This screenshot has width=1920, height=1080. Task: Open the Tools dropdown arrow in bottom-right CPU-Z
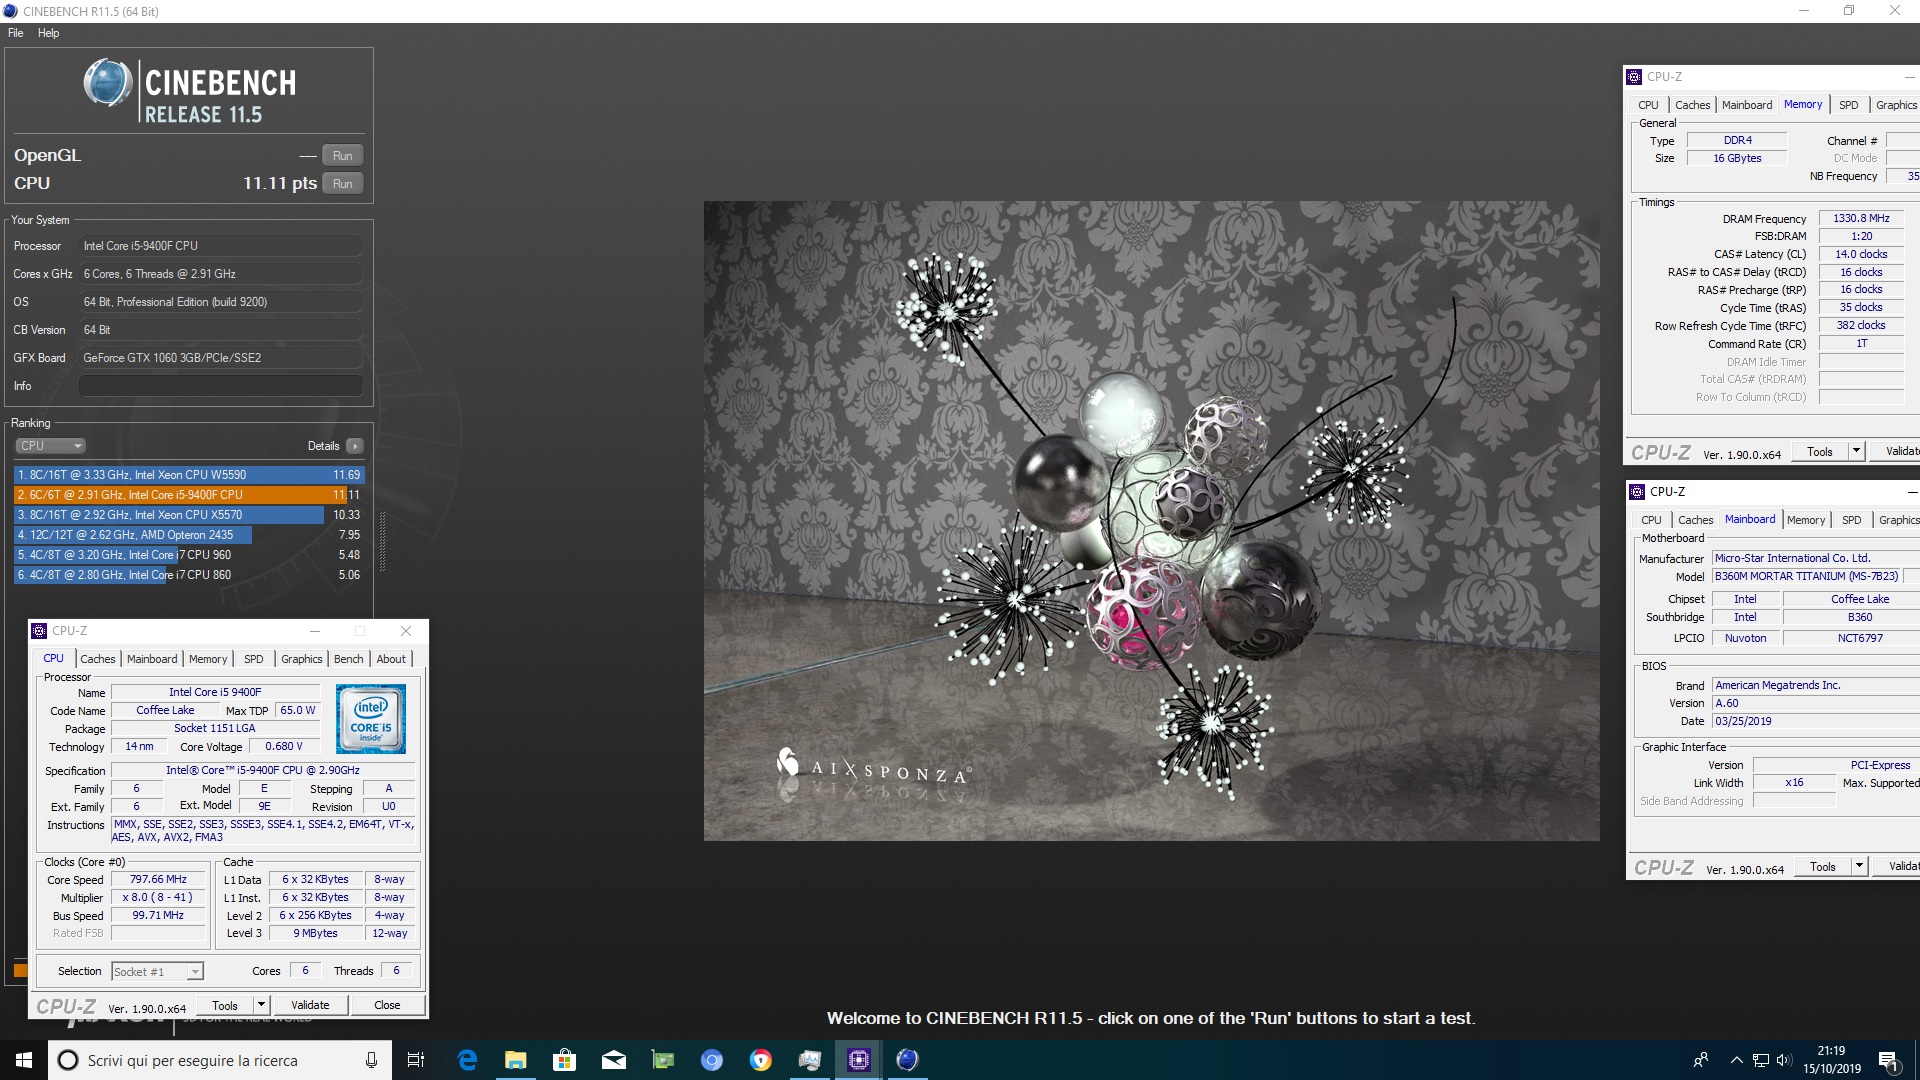[1859, 867]
